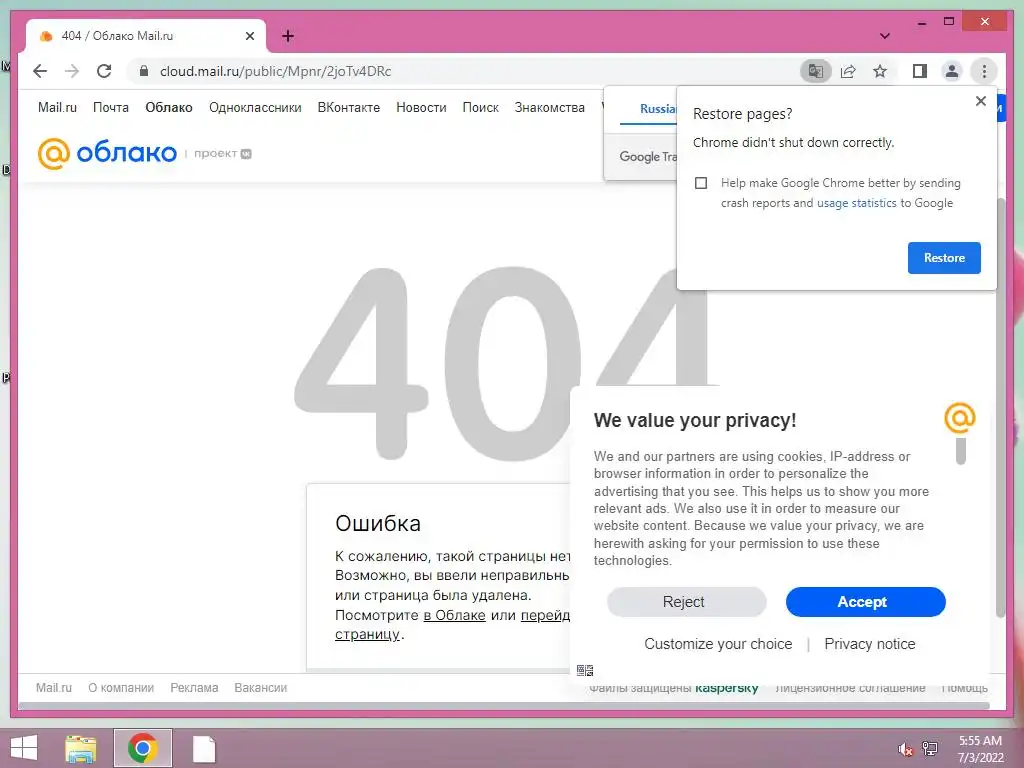The height and width of the screenshot is (768, 1024).
Task: Open the Chrome profile avatar icon
Action: point(952,71)
